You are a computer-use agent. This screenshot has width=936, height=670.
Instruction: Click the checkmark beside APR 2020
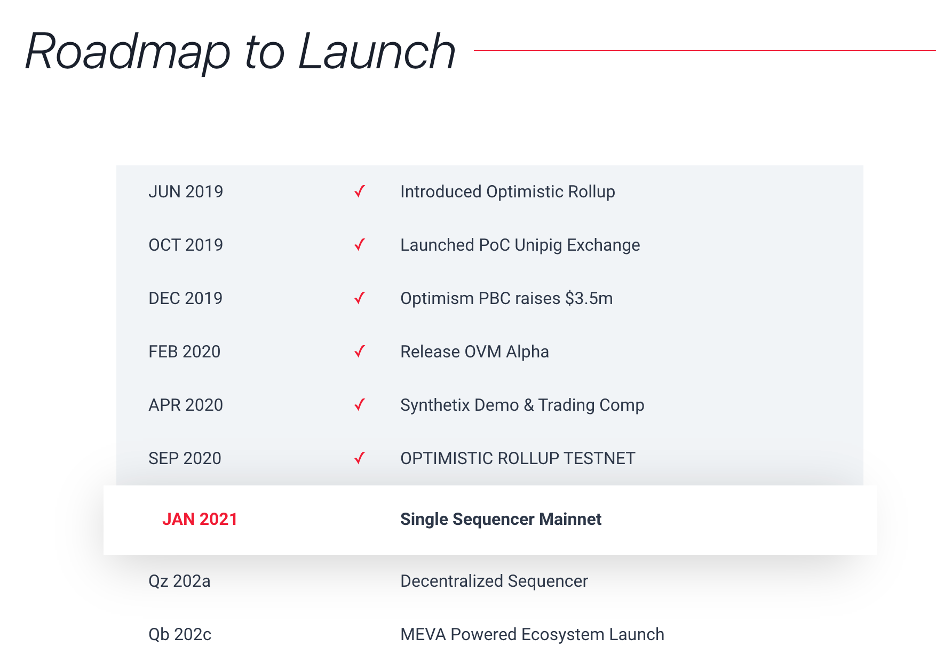coord(359,405)
